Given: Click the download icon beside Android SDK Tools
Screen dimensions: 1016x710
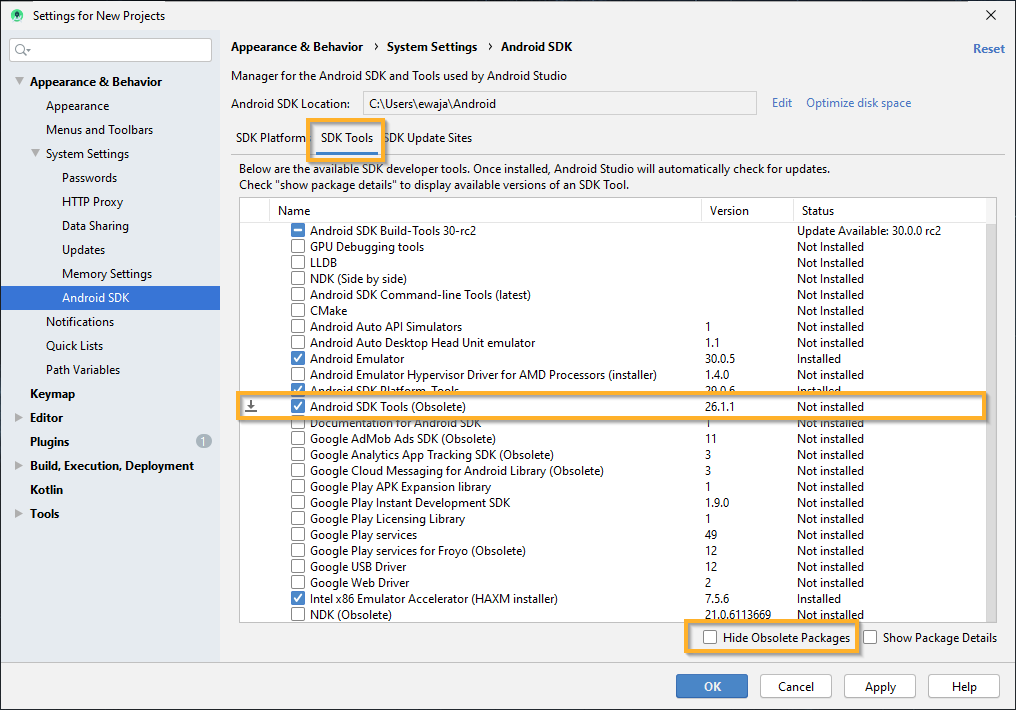Looking at the screenshot, I should click(251, 406).
